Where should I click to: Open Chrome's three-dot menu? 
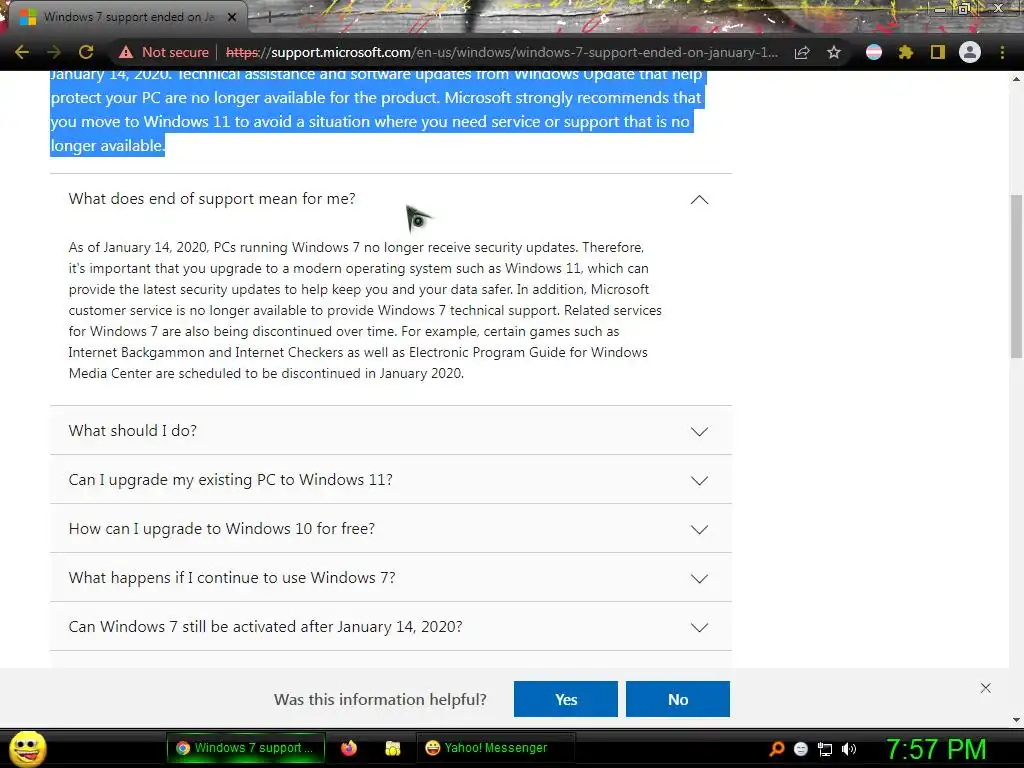(x=1002, y=52)
